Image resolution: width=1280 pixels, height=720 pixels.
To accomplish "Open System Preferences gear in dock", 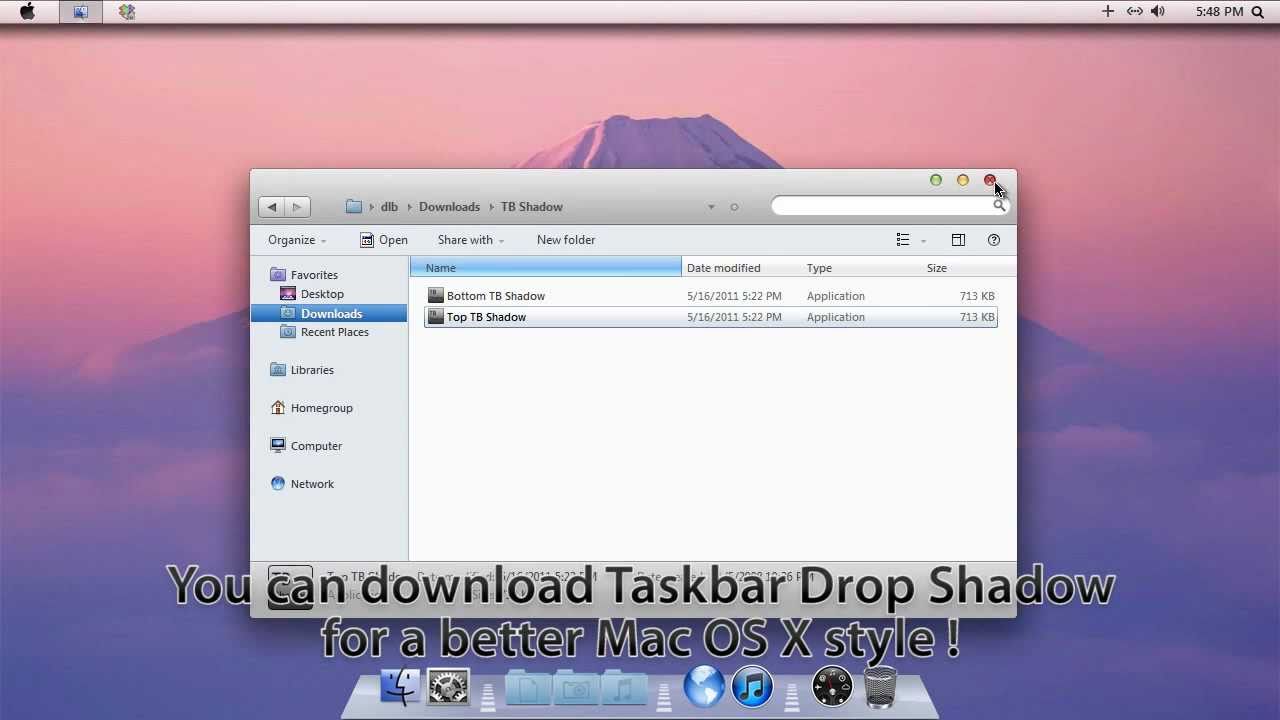I will tap(448, 687).
